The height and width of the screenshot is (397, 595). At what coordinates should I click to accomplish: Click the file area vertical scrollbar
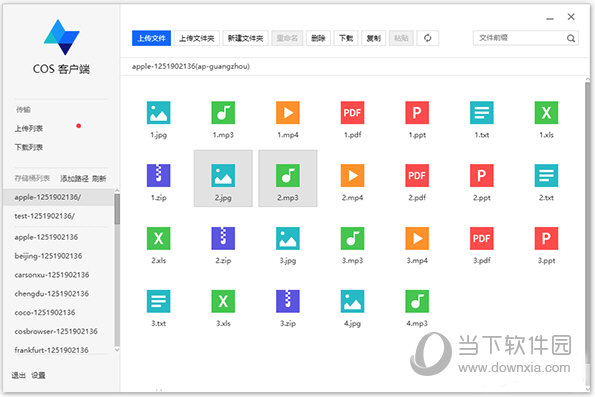587,222
